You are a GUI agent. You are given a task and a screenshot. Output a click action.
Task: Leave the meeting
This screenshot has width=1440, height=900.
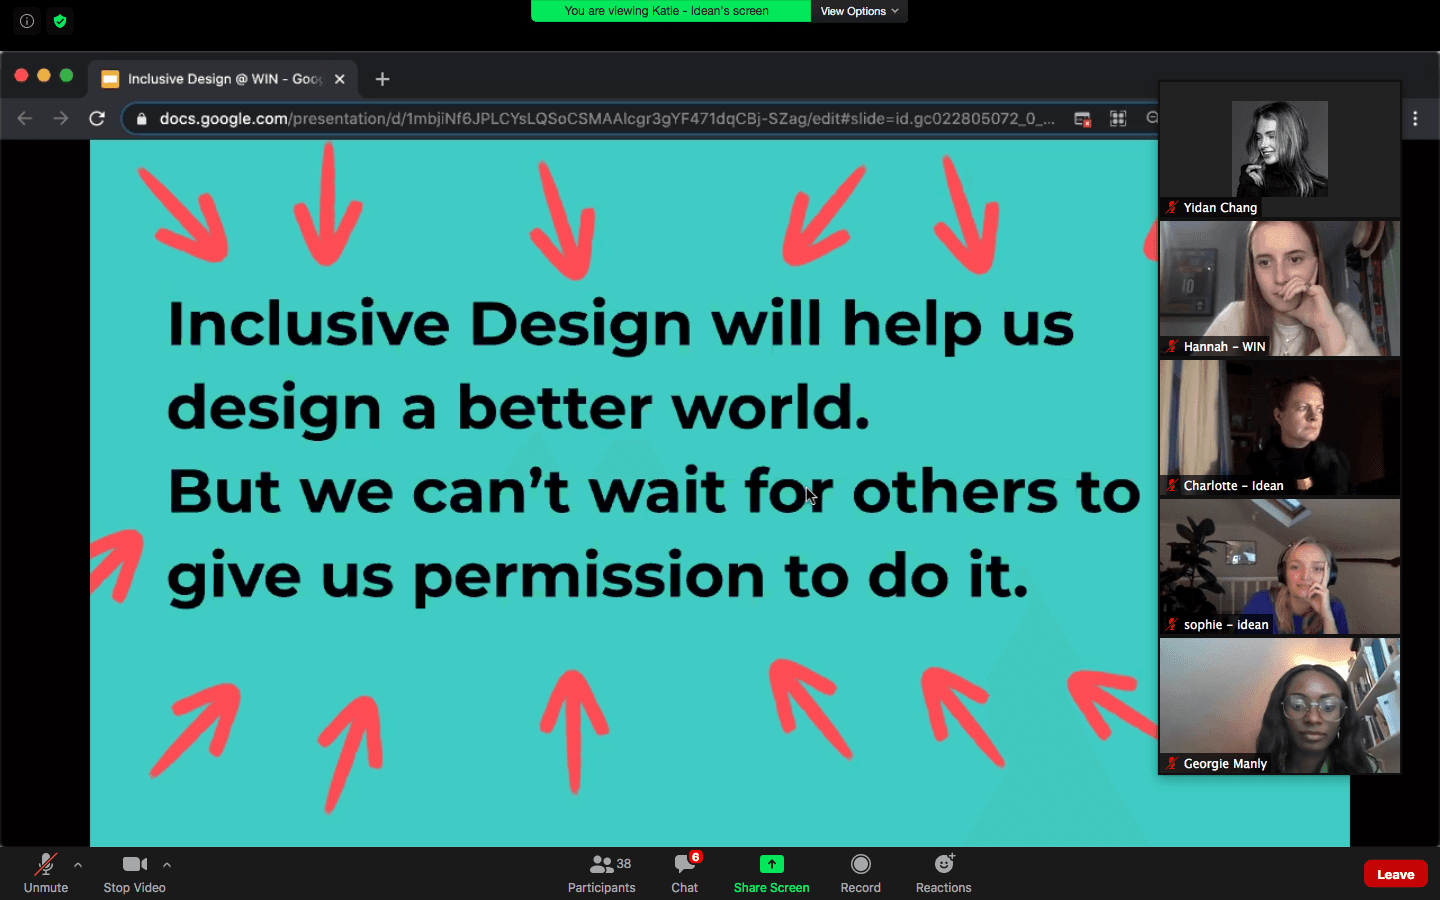coord(1395,873)
